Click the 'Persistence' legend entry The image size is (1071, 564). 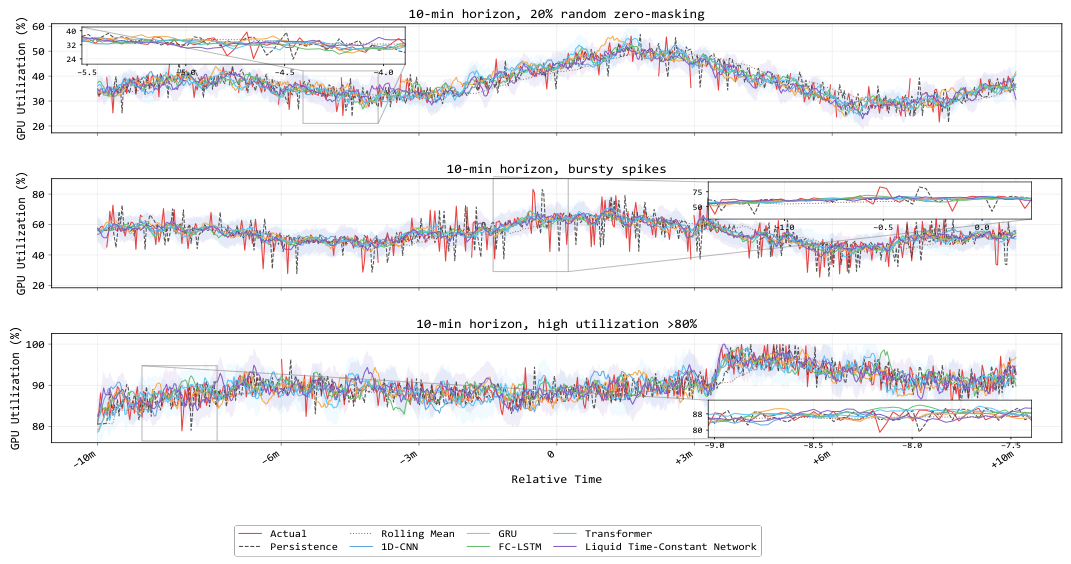click(x=303, y=547)
